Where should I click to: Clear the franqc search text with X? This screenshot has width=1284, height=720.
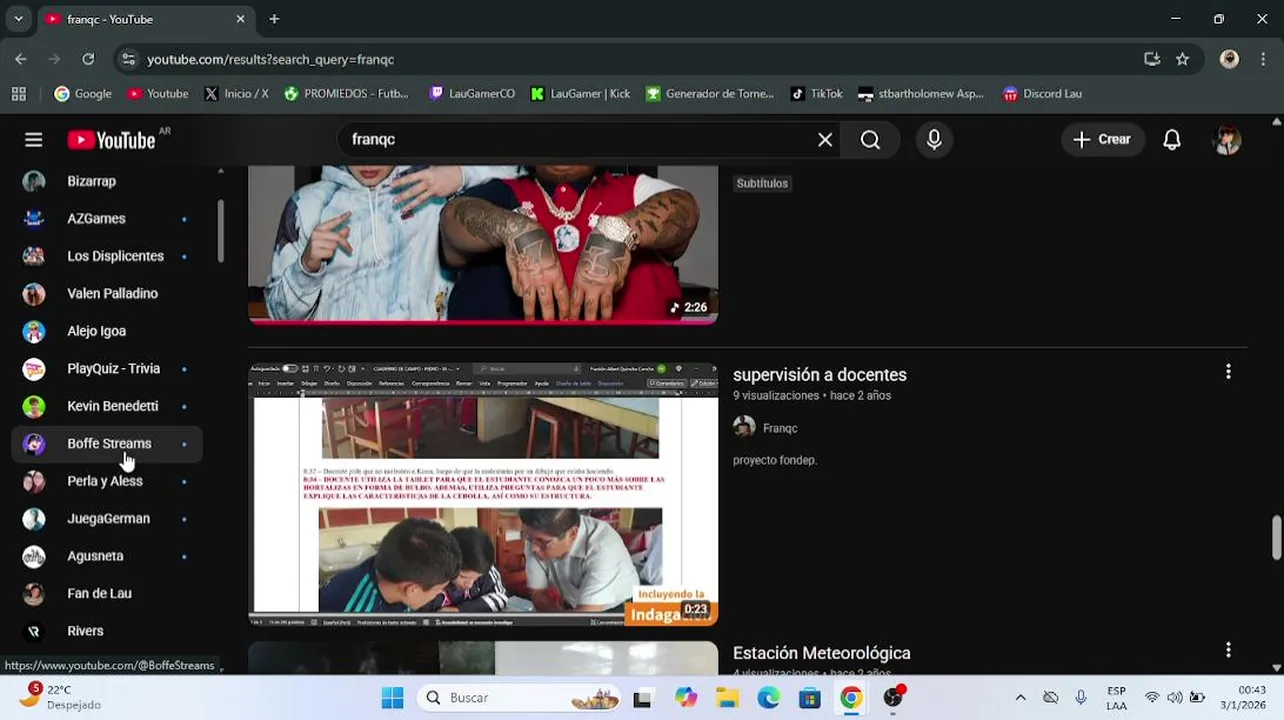point(825,140)
